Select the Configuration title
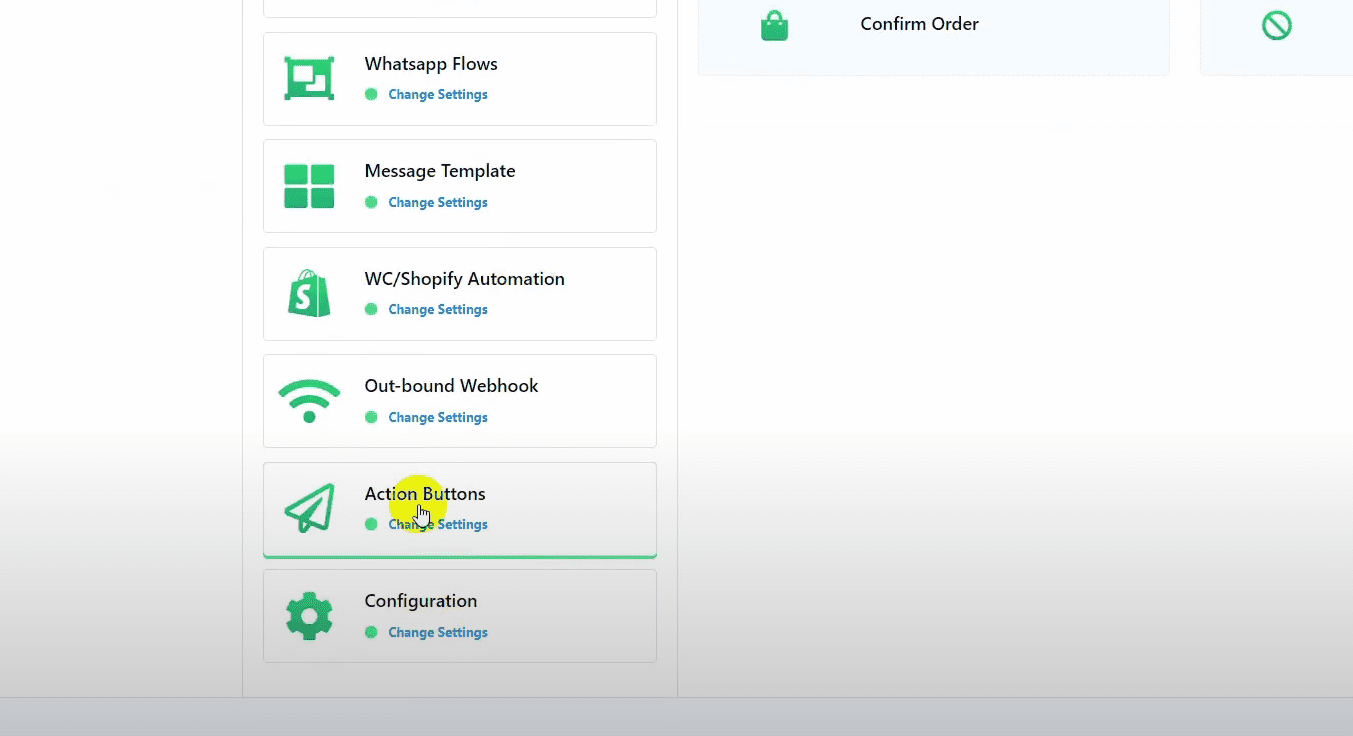Screen dimensions: 1353x736 (x=420, y=601)
